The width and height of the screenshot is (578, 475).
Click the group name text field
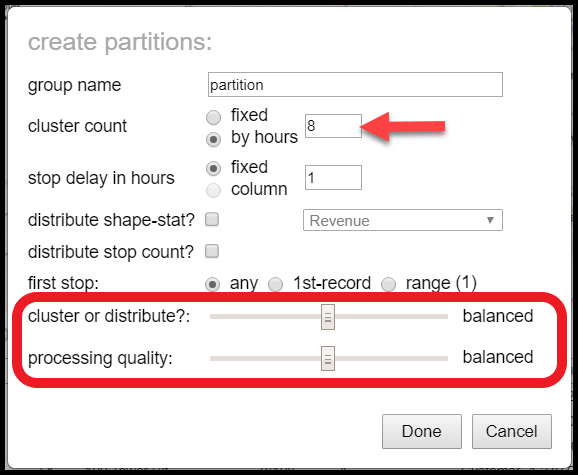(x=355, y=85)
